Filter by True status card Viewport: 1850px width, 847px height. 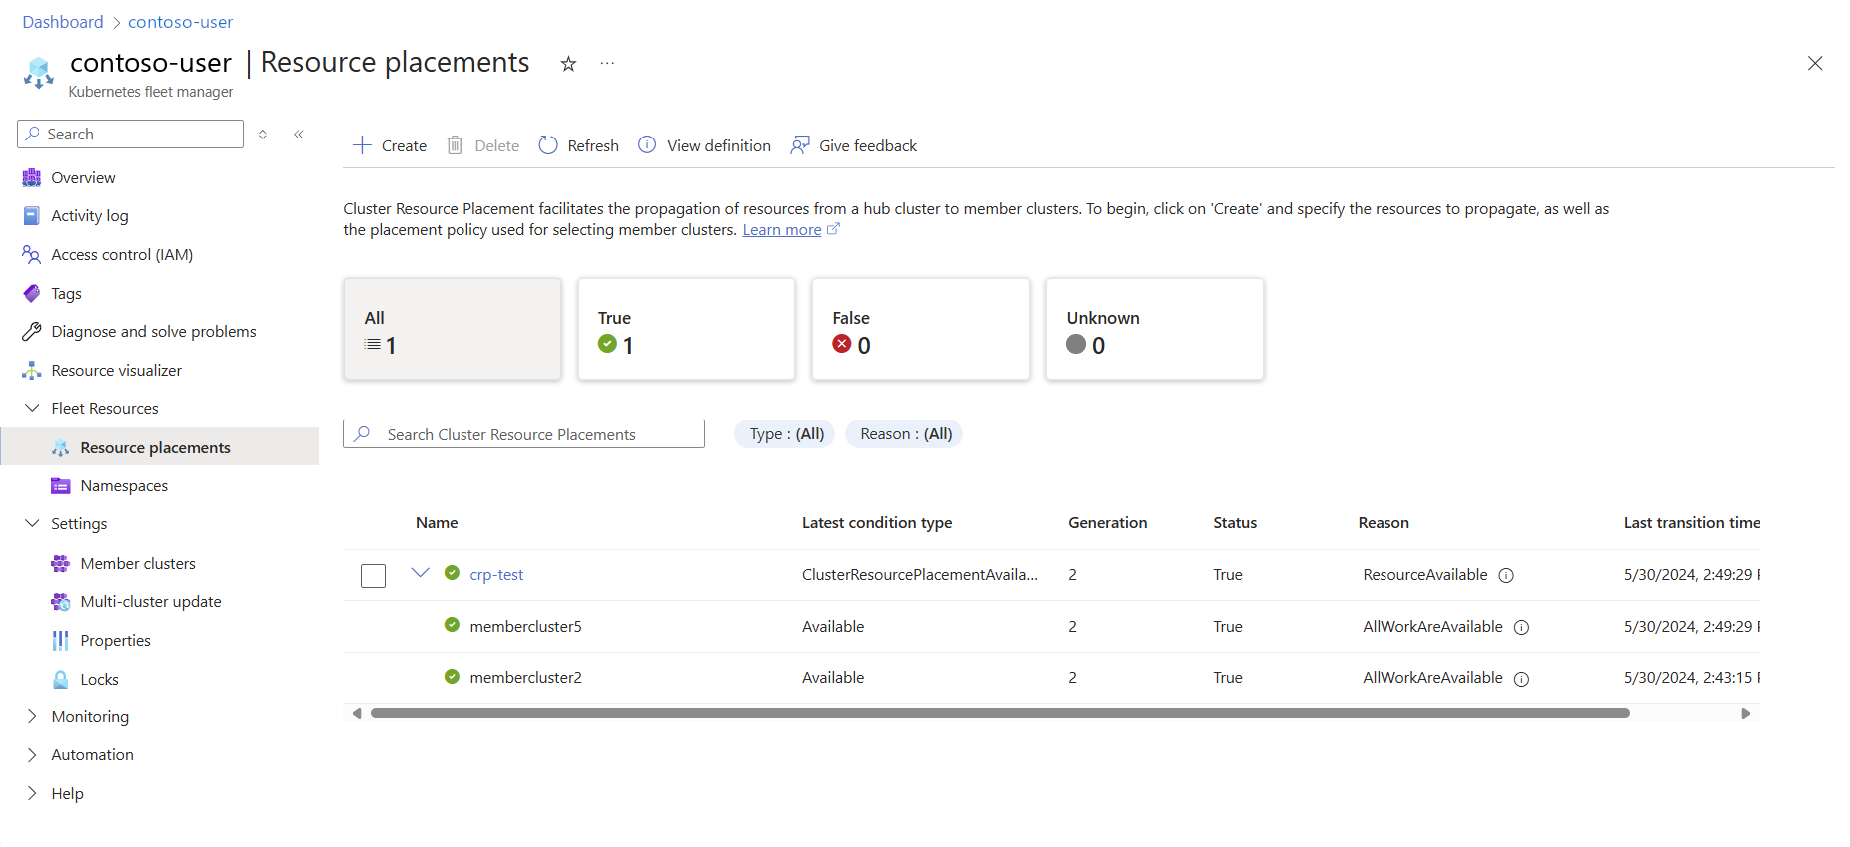point(686,329)
